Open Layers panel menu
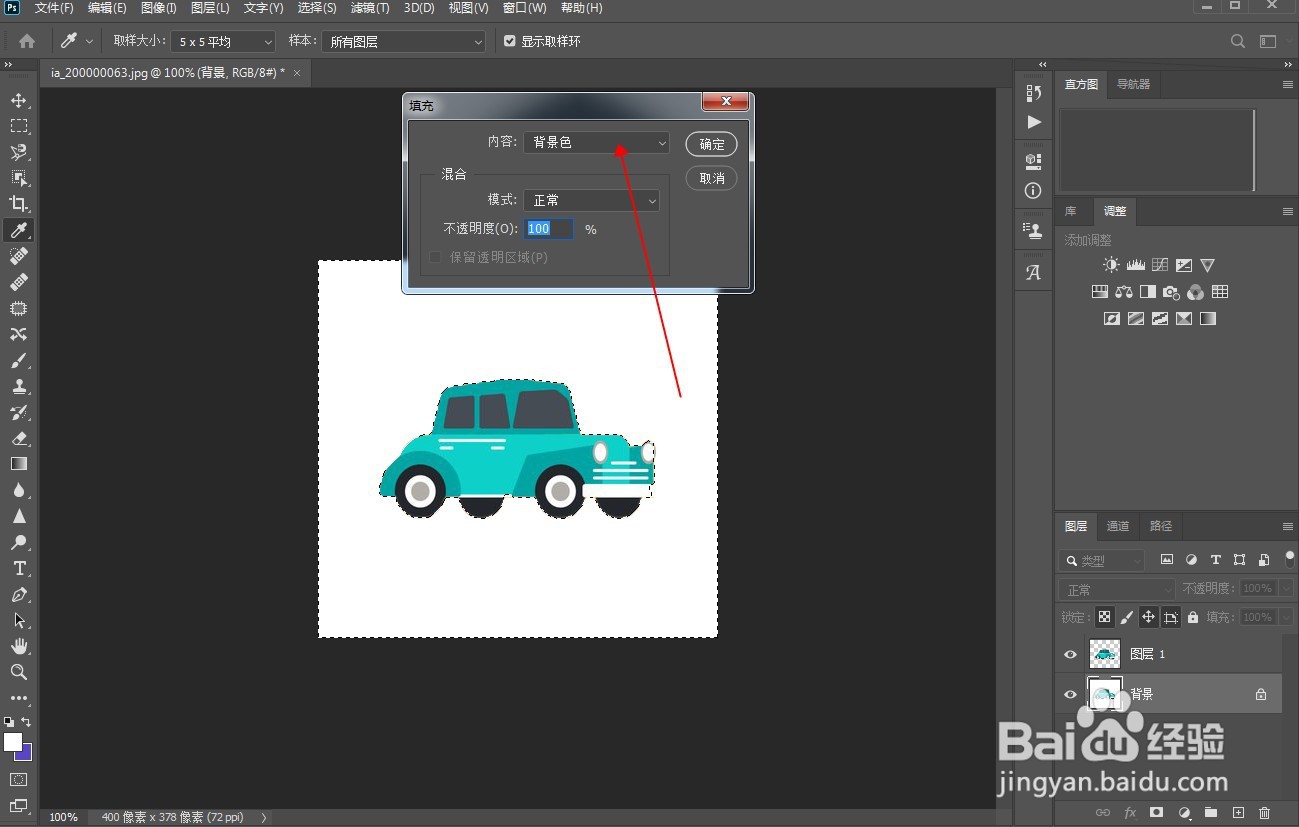The image size is (1299, 827). point(1288,526)
